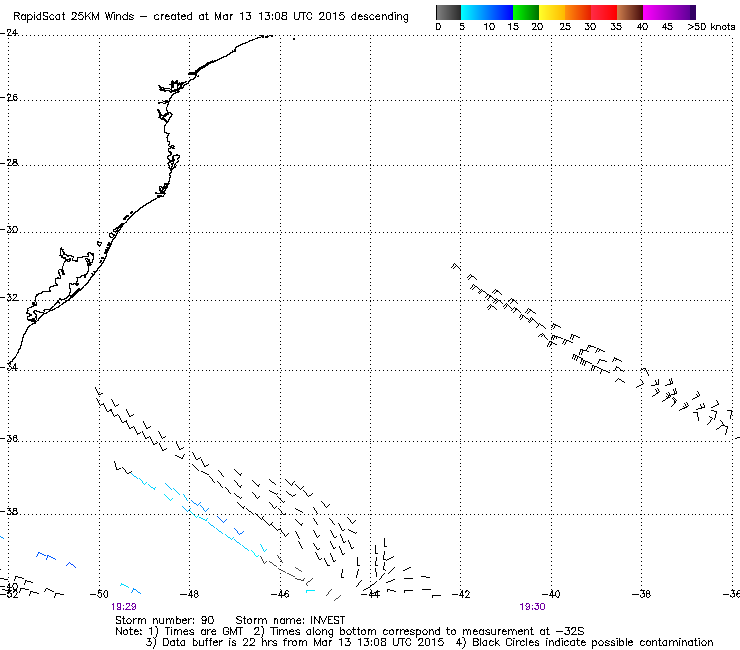
Task: Click the '-38' latitude axis label
Action: tap(9, 511)
